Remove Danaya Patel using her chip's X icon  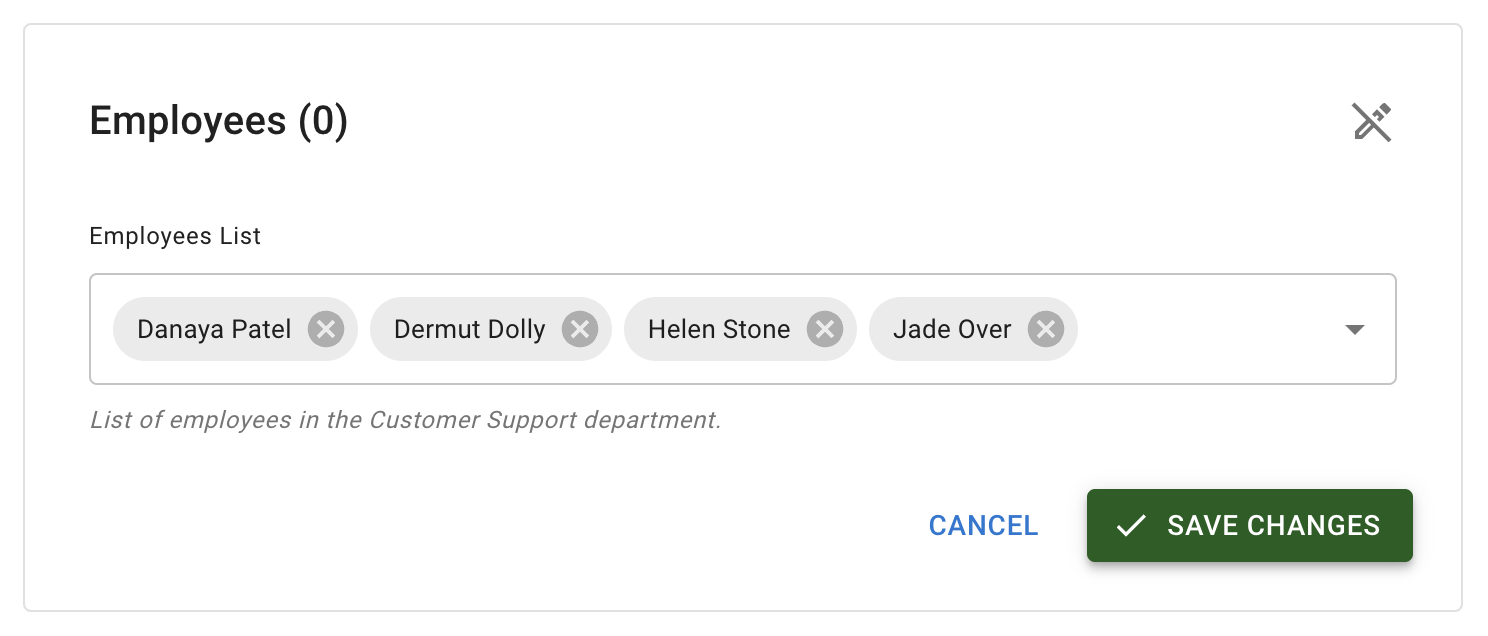tap(324, 328)
